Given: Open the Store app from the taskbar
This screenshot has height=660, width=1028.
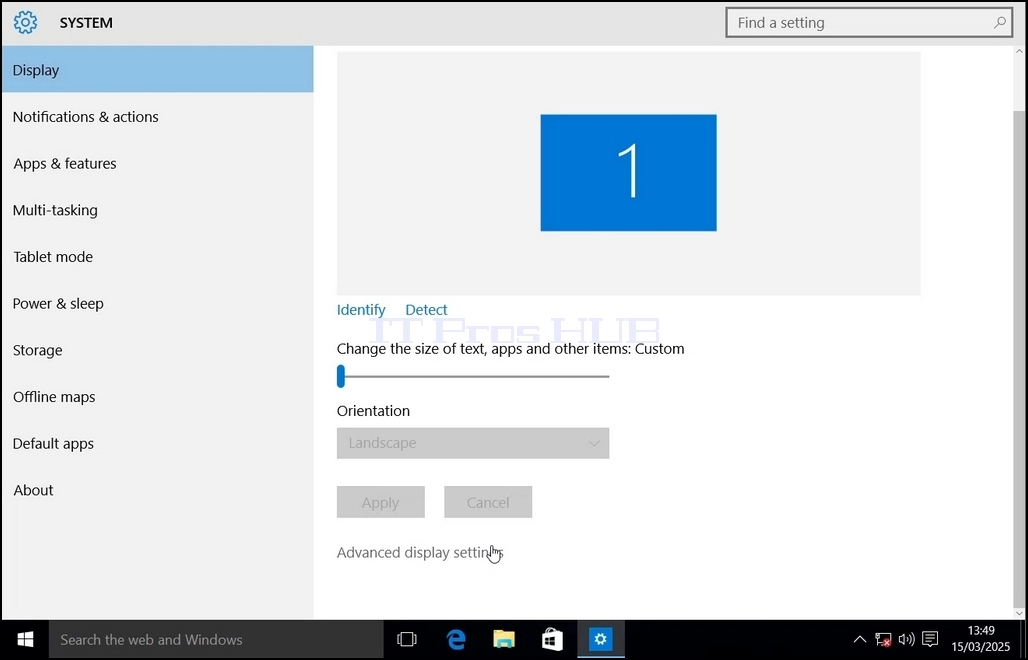Looking at the screenshot, I should click(552, 639).
